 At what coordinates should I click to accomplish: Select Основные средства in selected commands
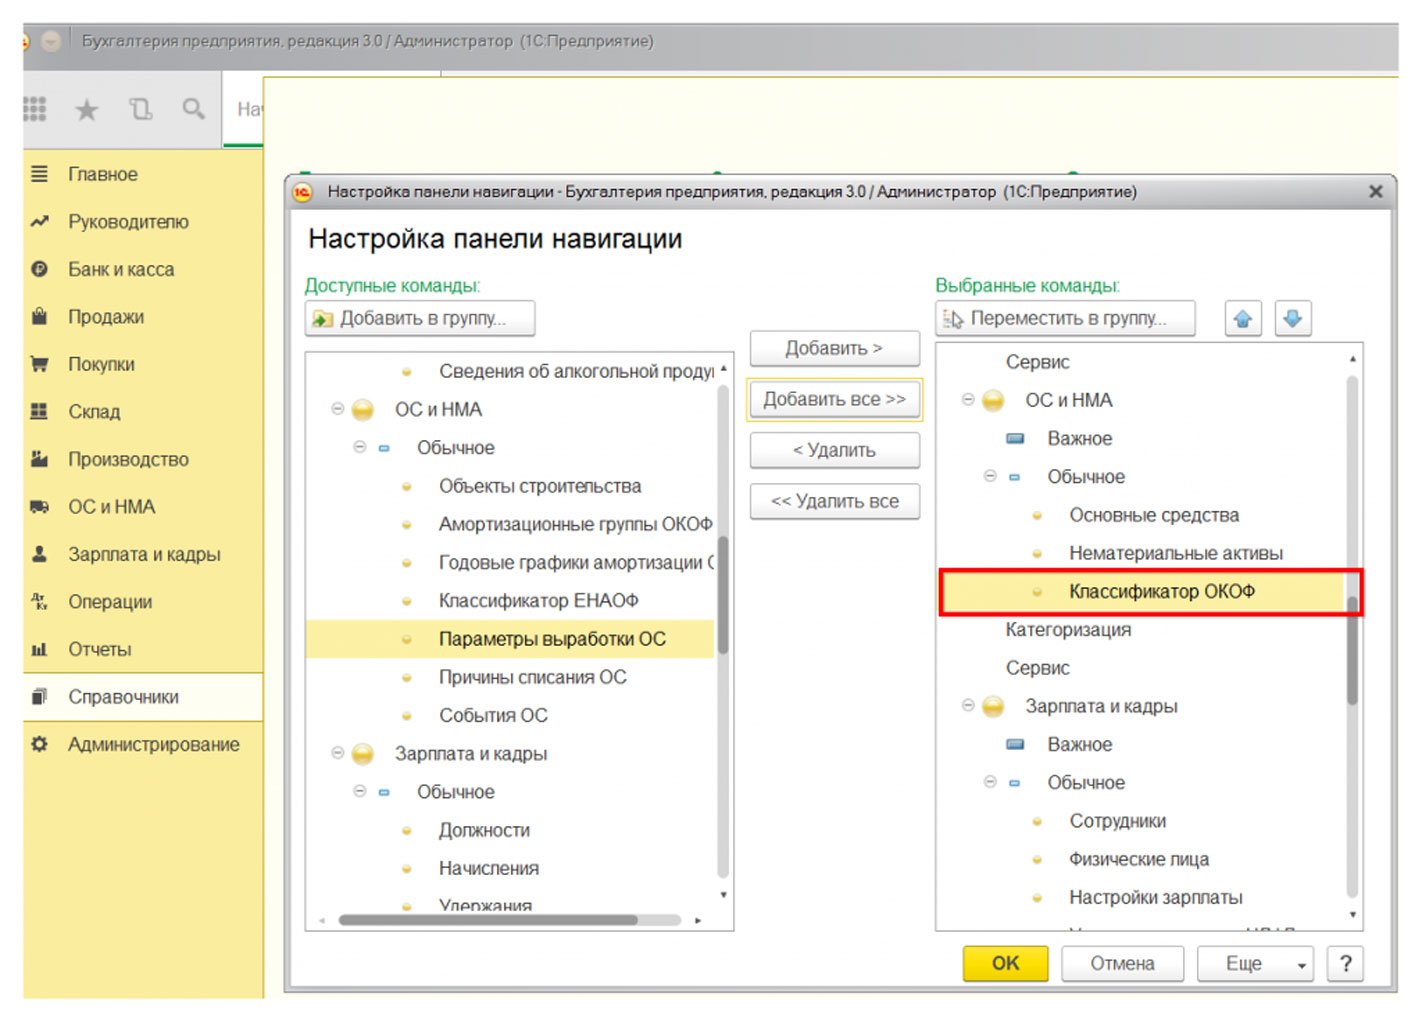(x=1154, y=515)
